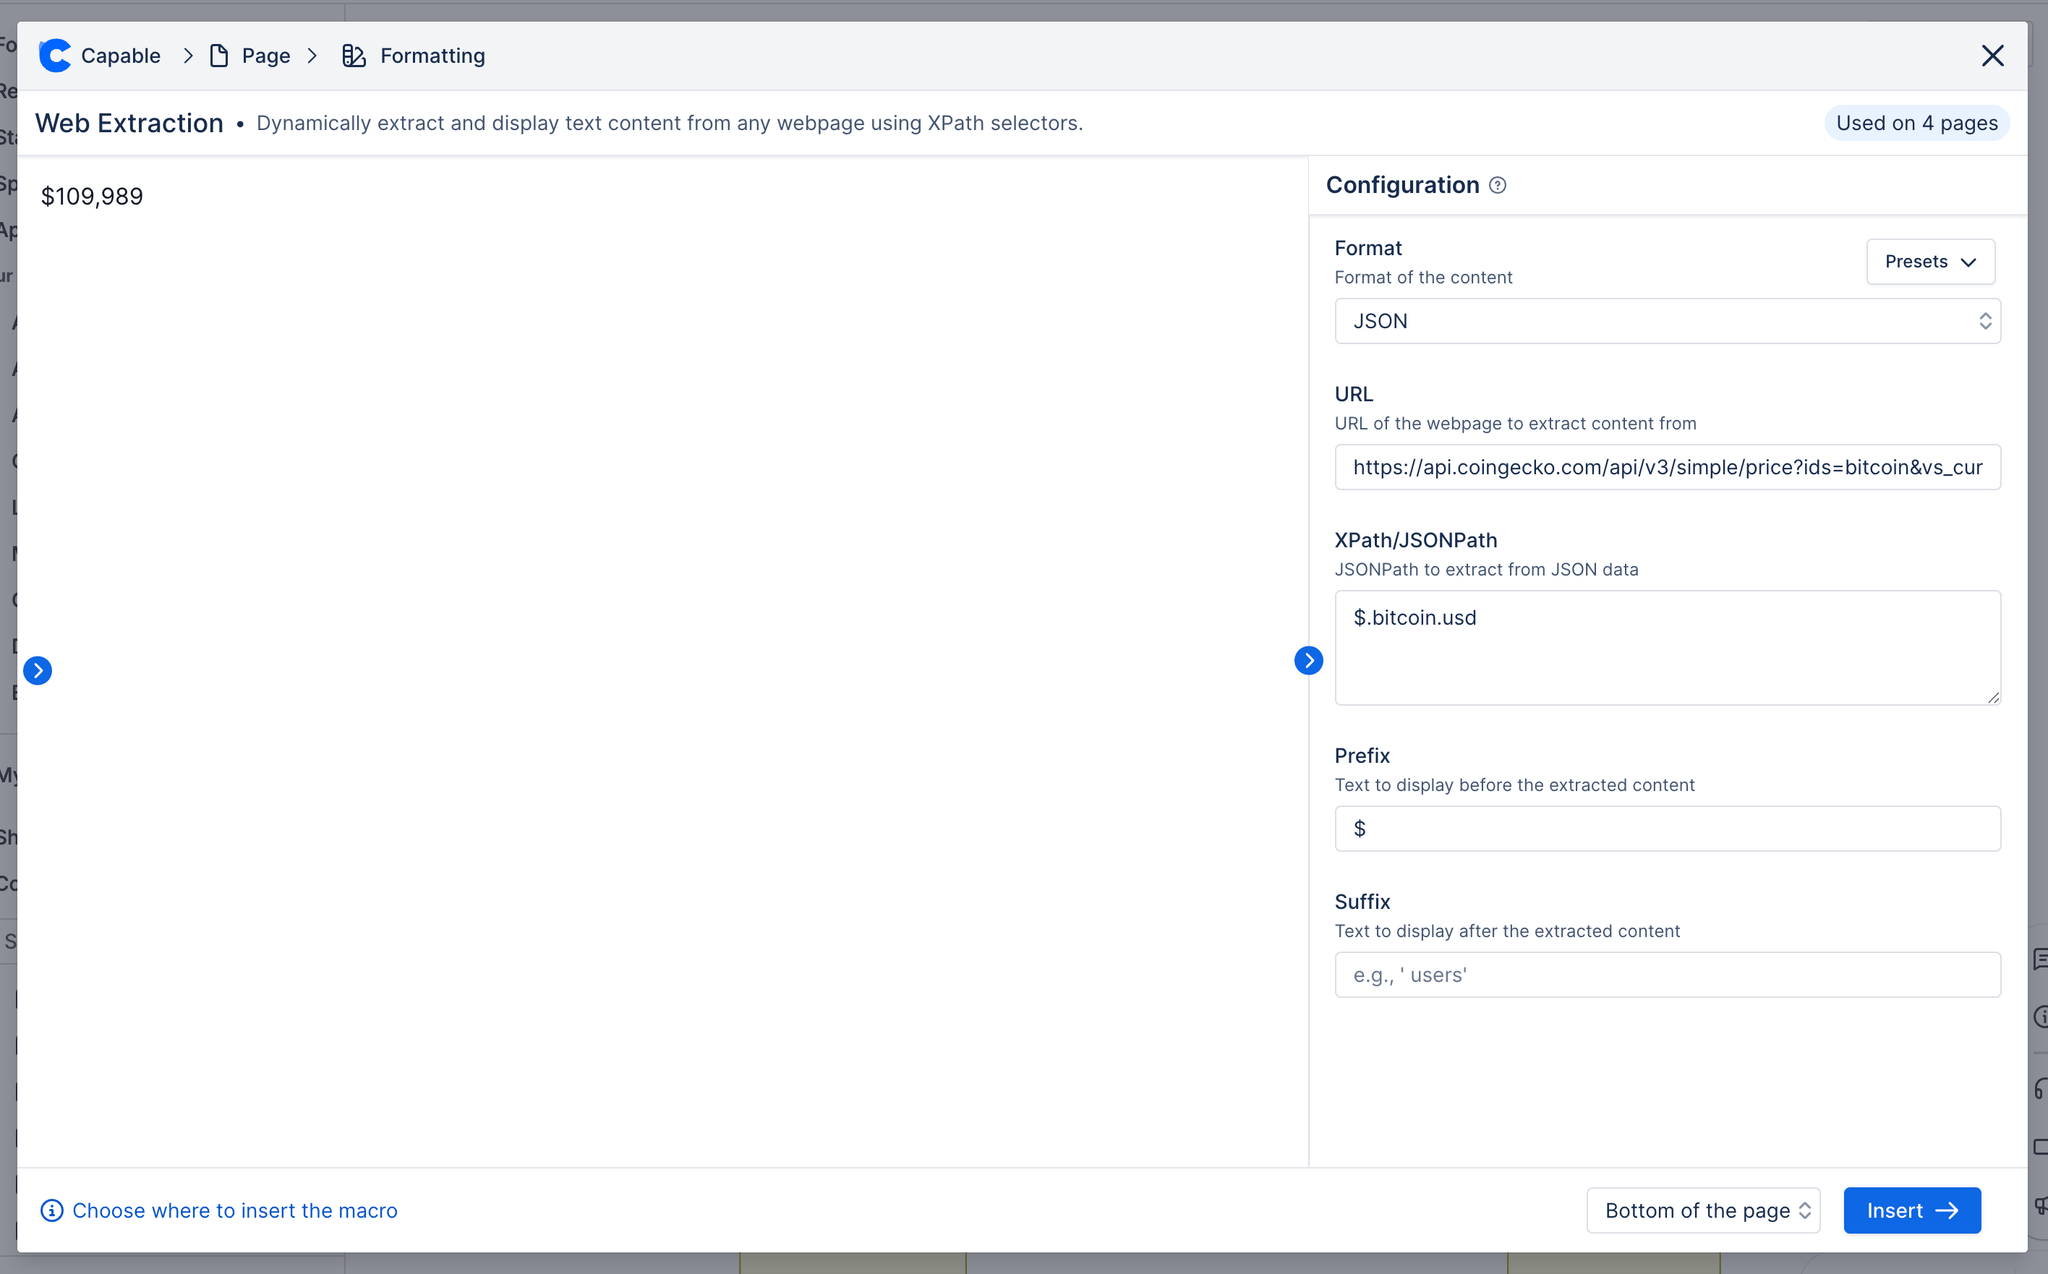Click the Used on 4 pages badge
This screenshot has width=2048, height=1274.
[1916, 123]
